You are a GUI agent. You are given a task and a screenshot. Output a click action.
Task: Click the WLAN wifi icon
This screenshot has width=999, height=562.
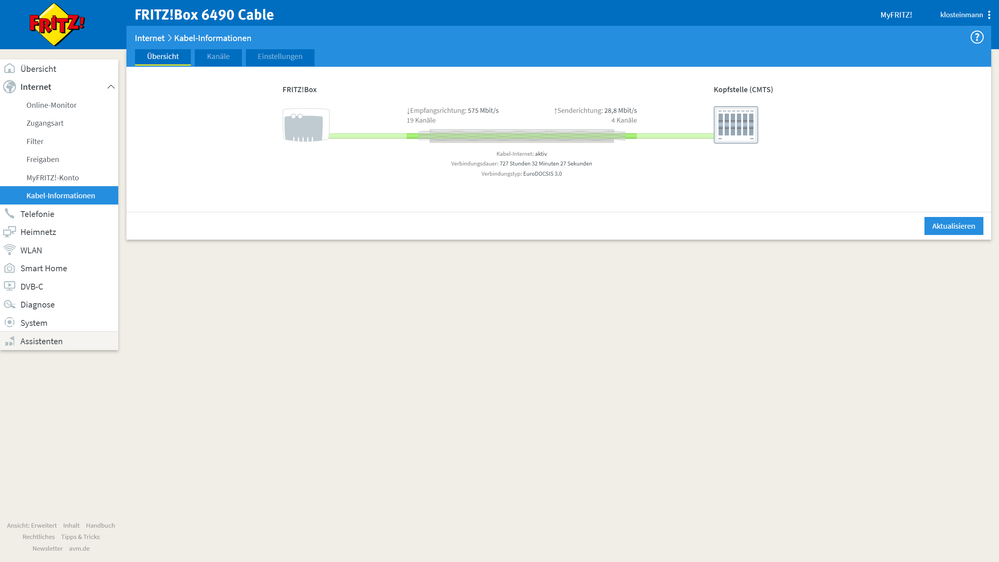[10, 250]
